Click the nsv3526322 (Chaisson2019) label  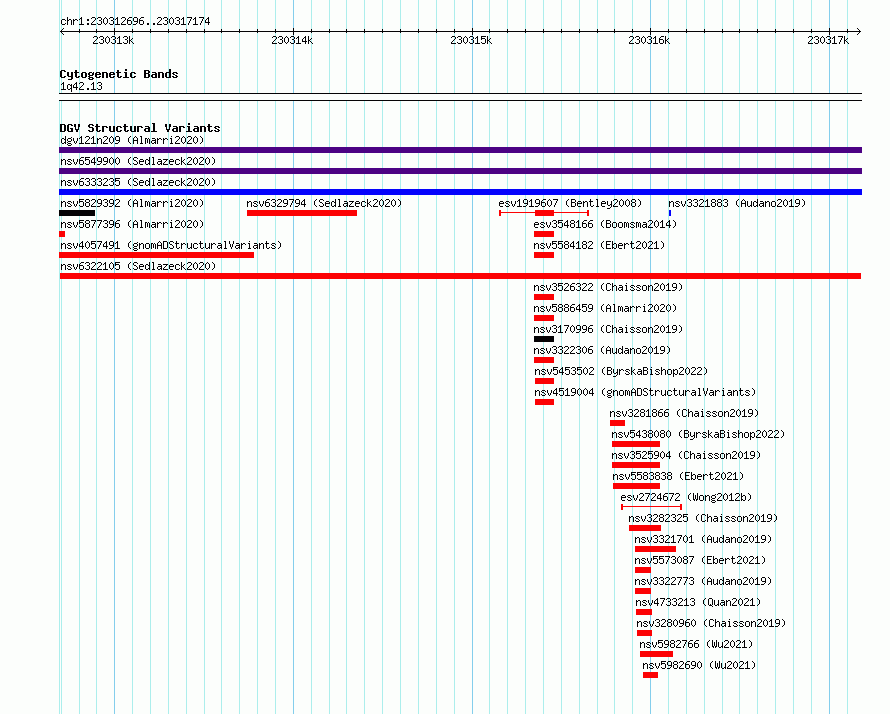608,287
